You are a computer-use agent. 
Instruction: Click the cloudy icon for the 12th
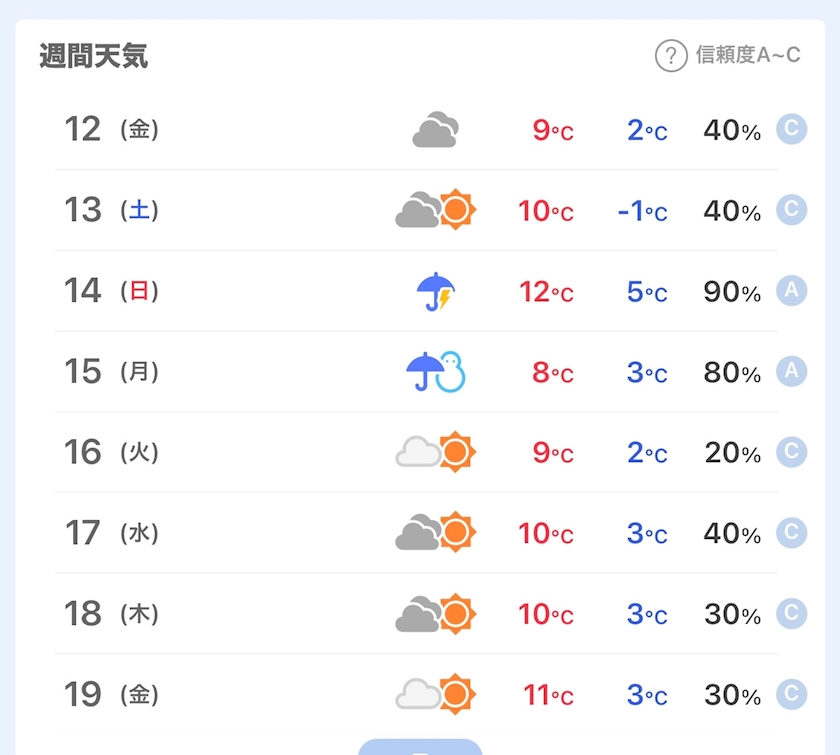pos(435,130)
